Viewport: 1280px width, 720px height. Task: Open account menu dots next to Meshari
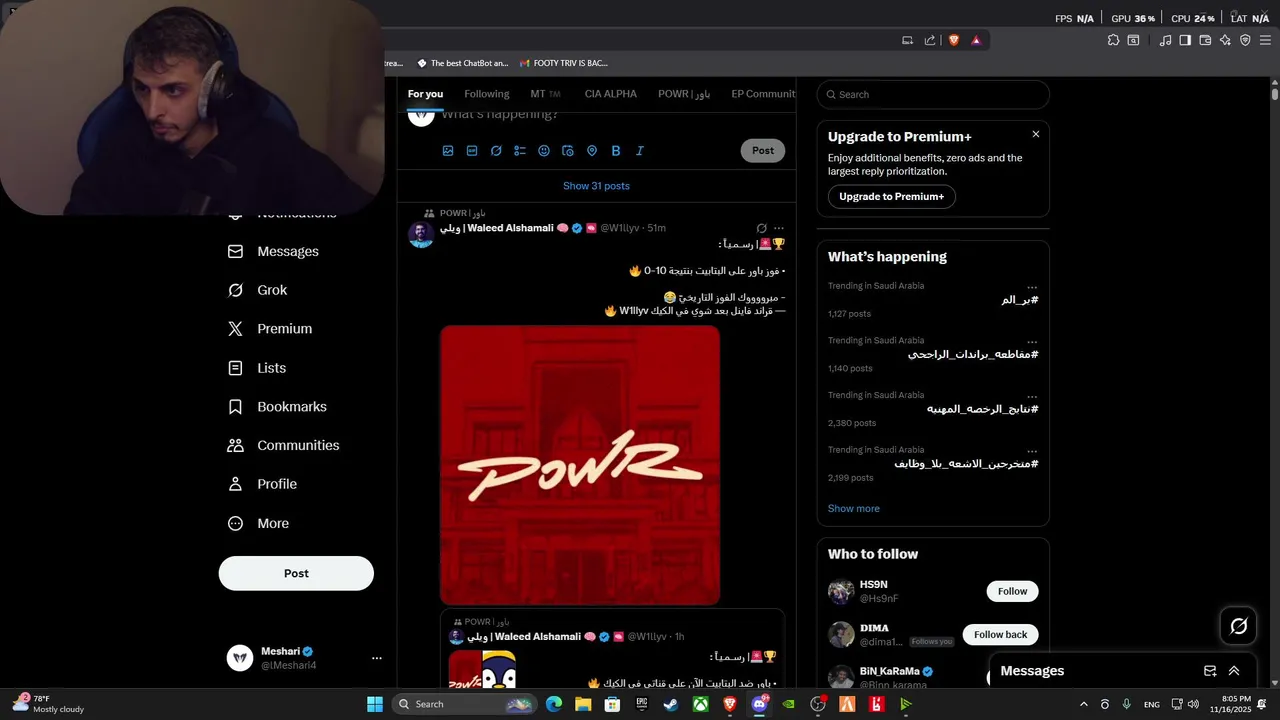[377, 658]
